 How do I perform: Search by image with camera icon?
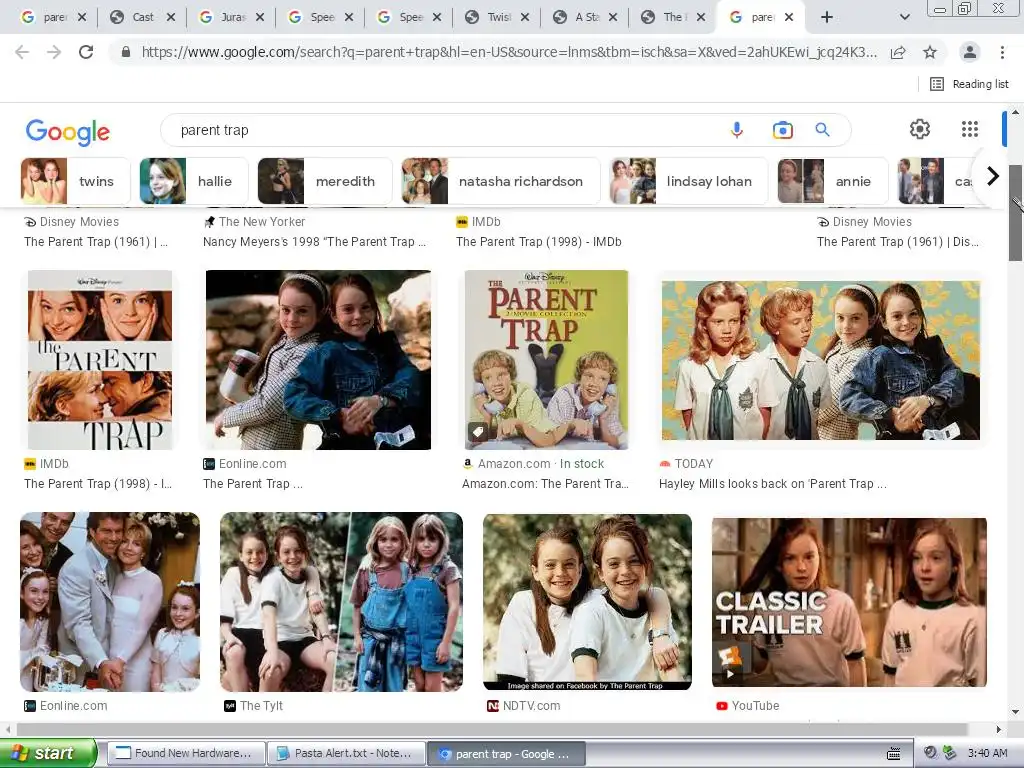click(782, 130)
